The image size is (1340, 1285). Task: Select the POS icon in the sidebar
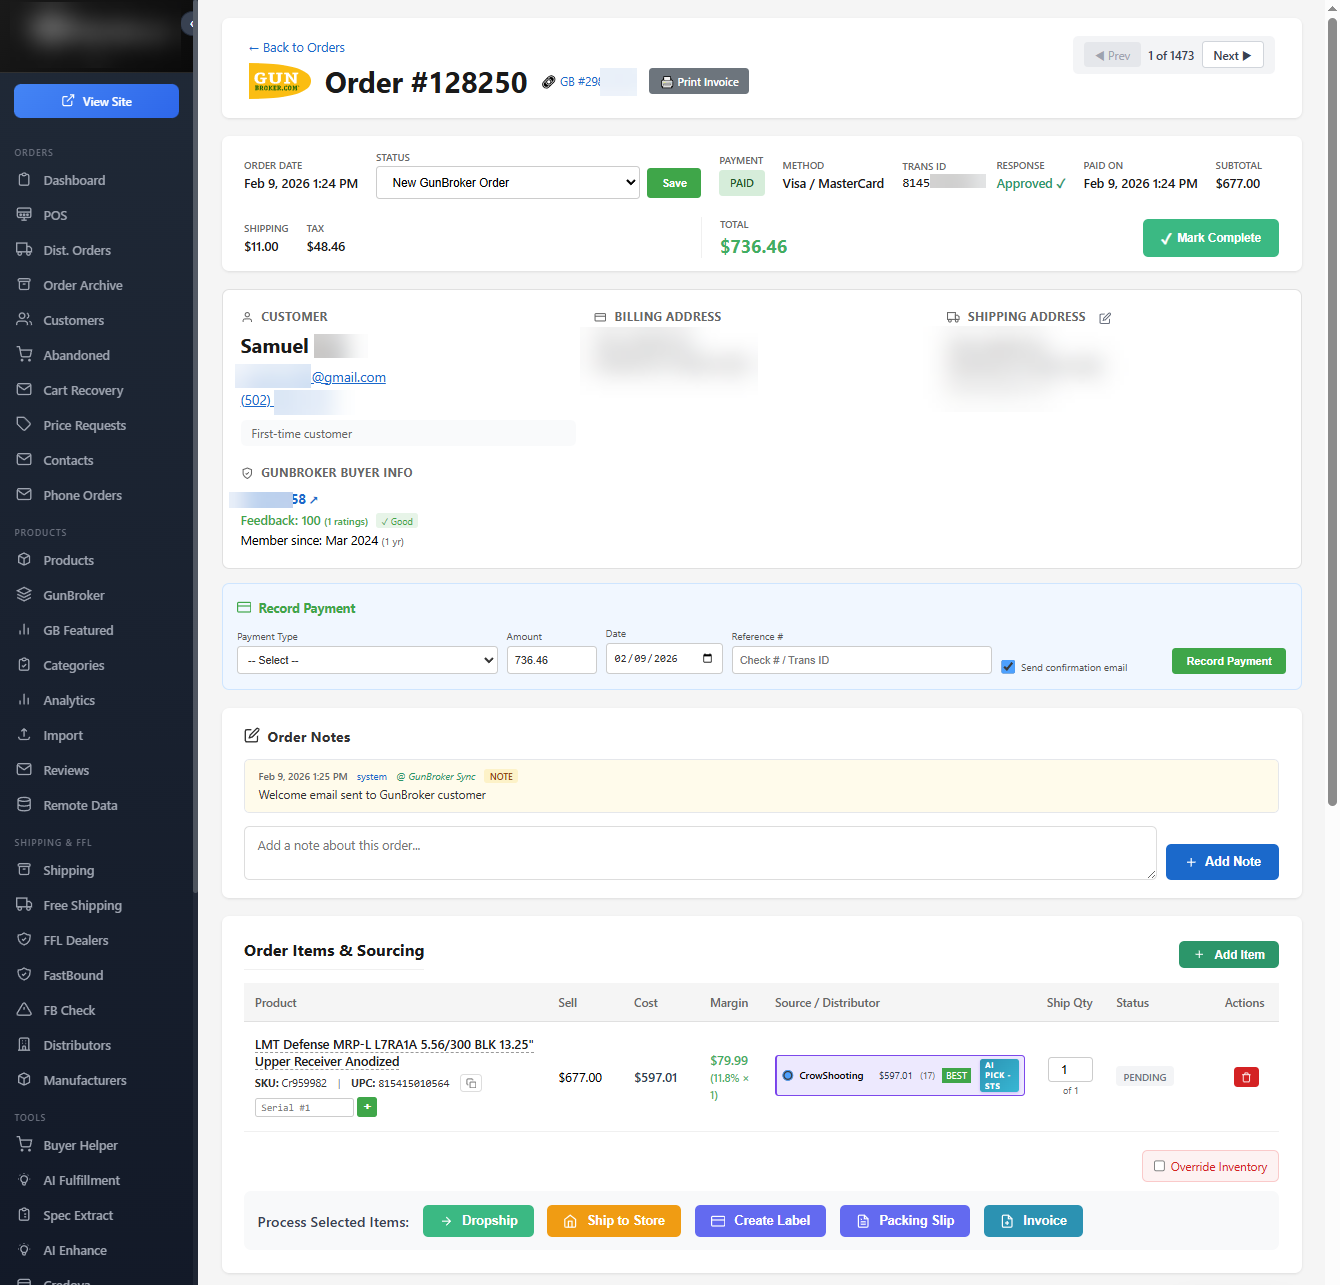tap(25, 215)
